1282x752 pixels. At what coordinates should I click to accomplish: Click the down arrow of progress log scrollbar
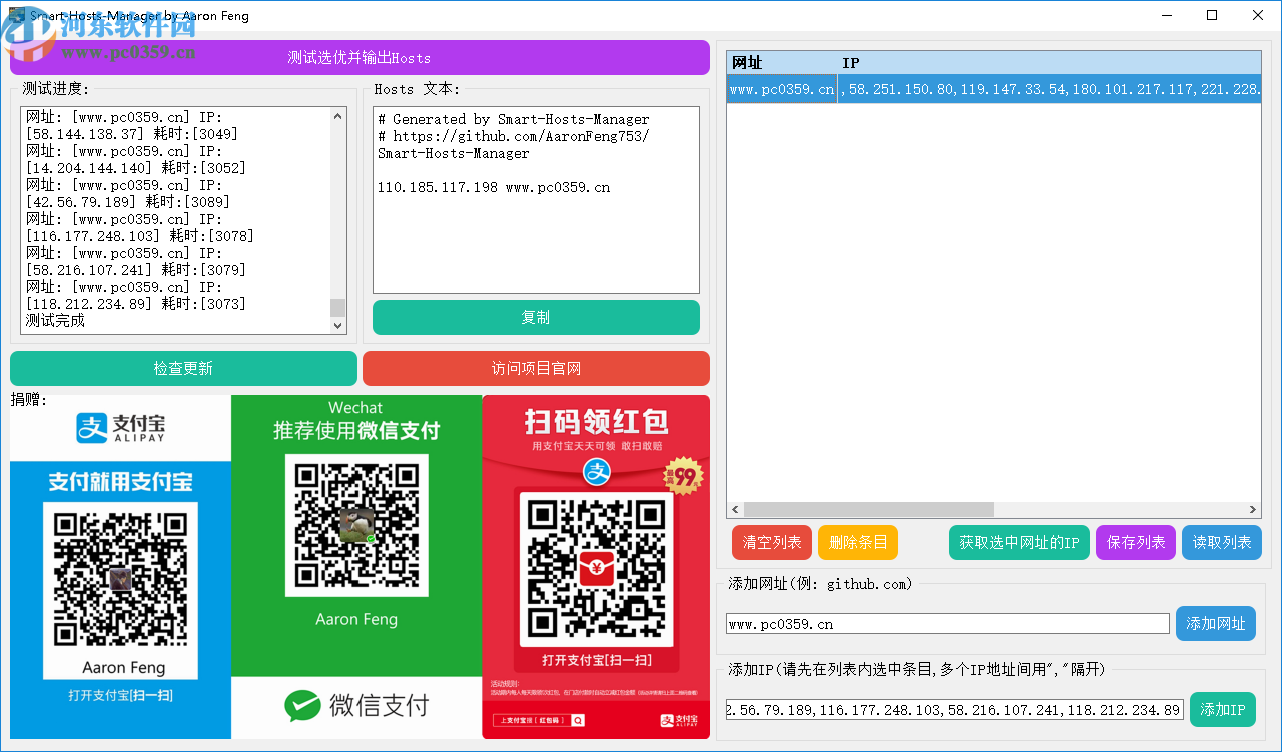[x=338, y=325]
